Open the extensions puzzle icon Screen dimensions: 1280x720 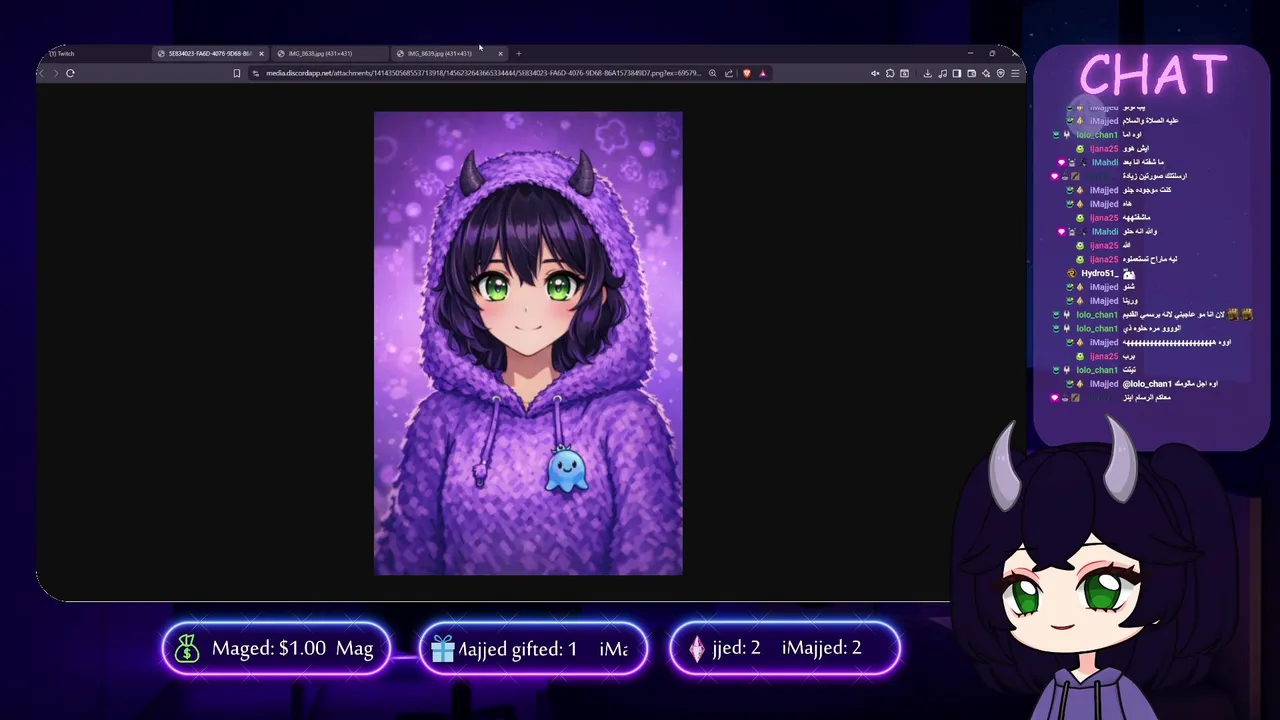point(890,73)
